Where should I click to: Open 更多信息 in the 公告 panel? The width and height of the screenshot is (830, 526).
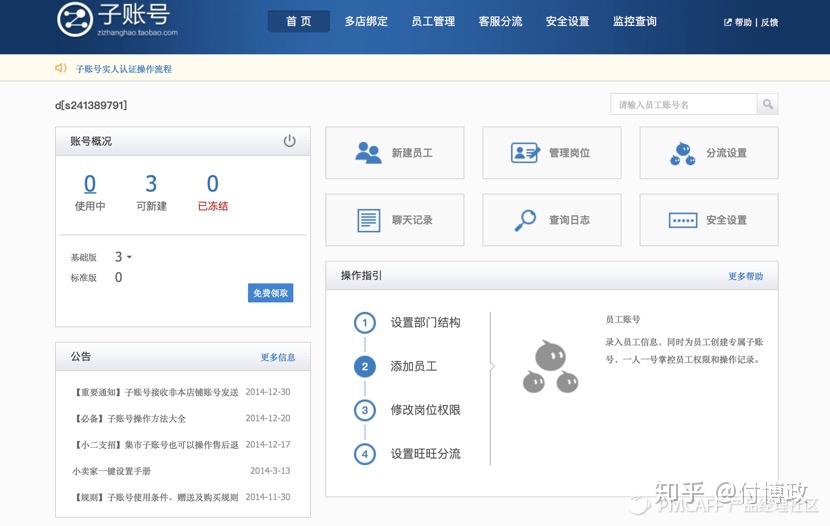tap(277, 357)
